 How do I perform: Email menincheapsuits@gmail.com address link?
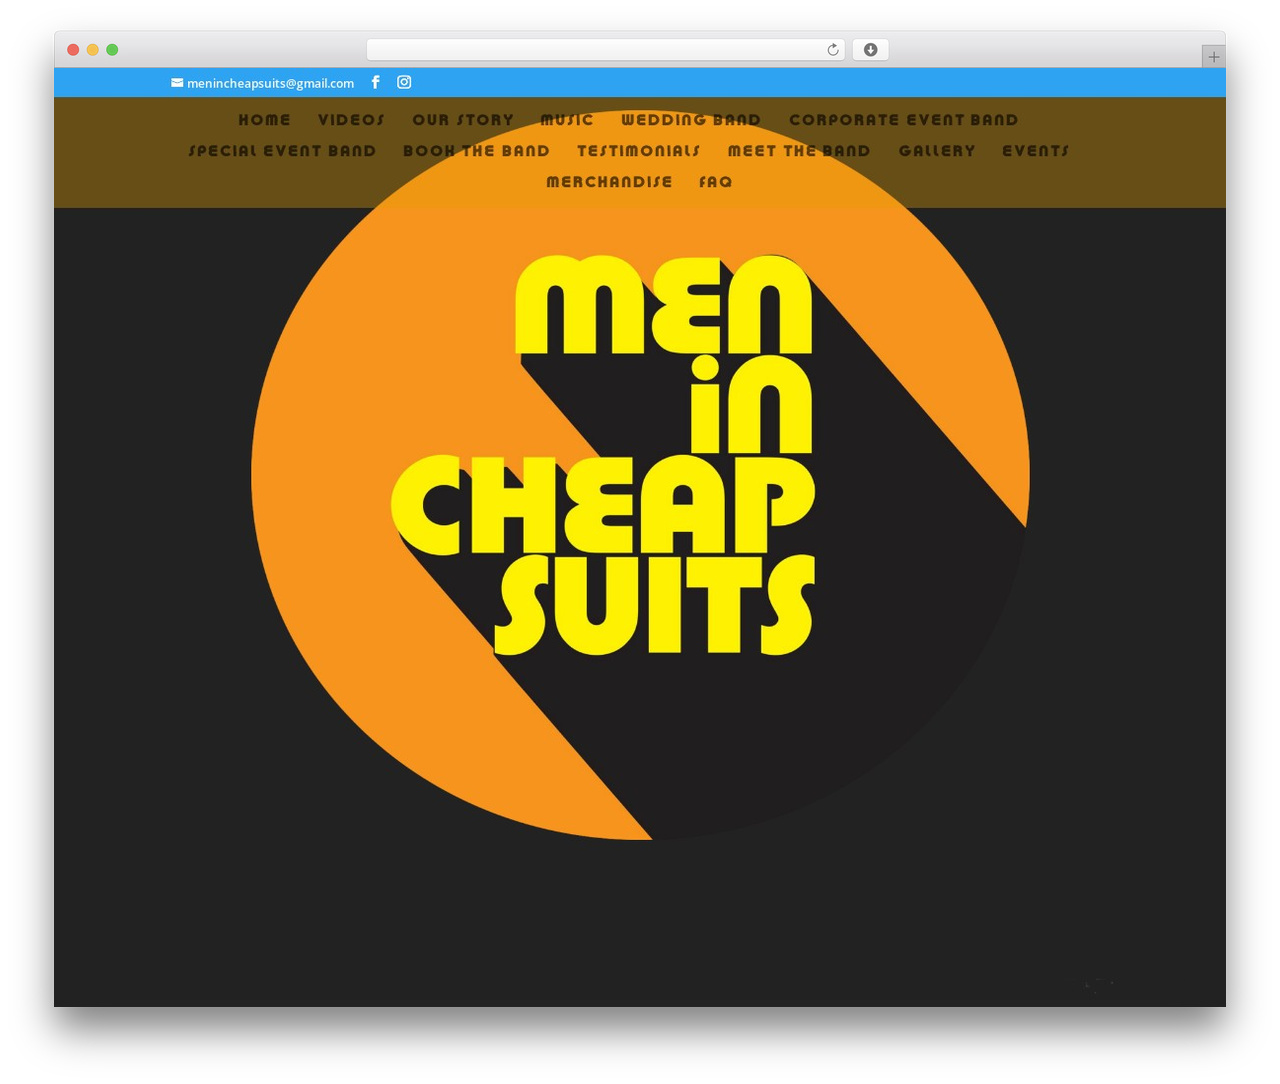pyautogui.click(x=270, y=83)
